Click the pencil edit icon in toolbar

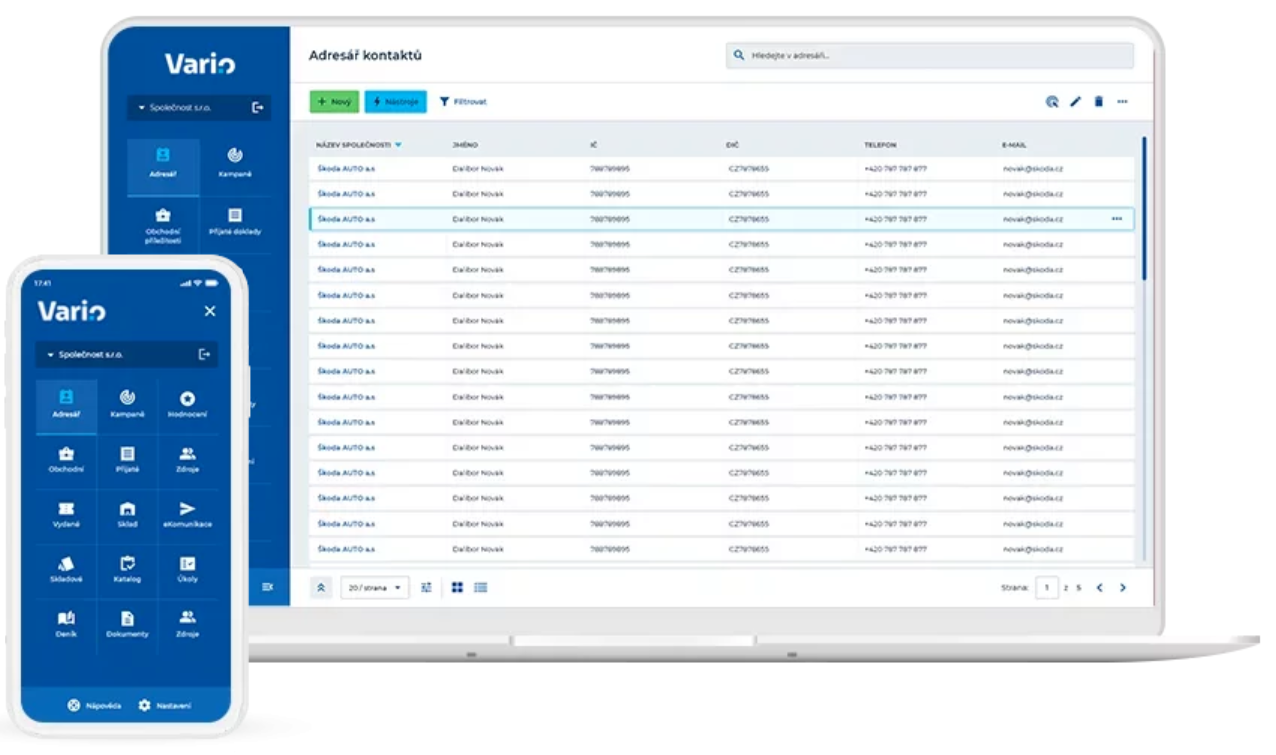click(x=1076, y=102)
